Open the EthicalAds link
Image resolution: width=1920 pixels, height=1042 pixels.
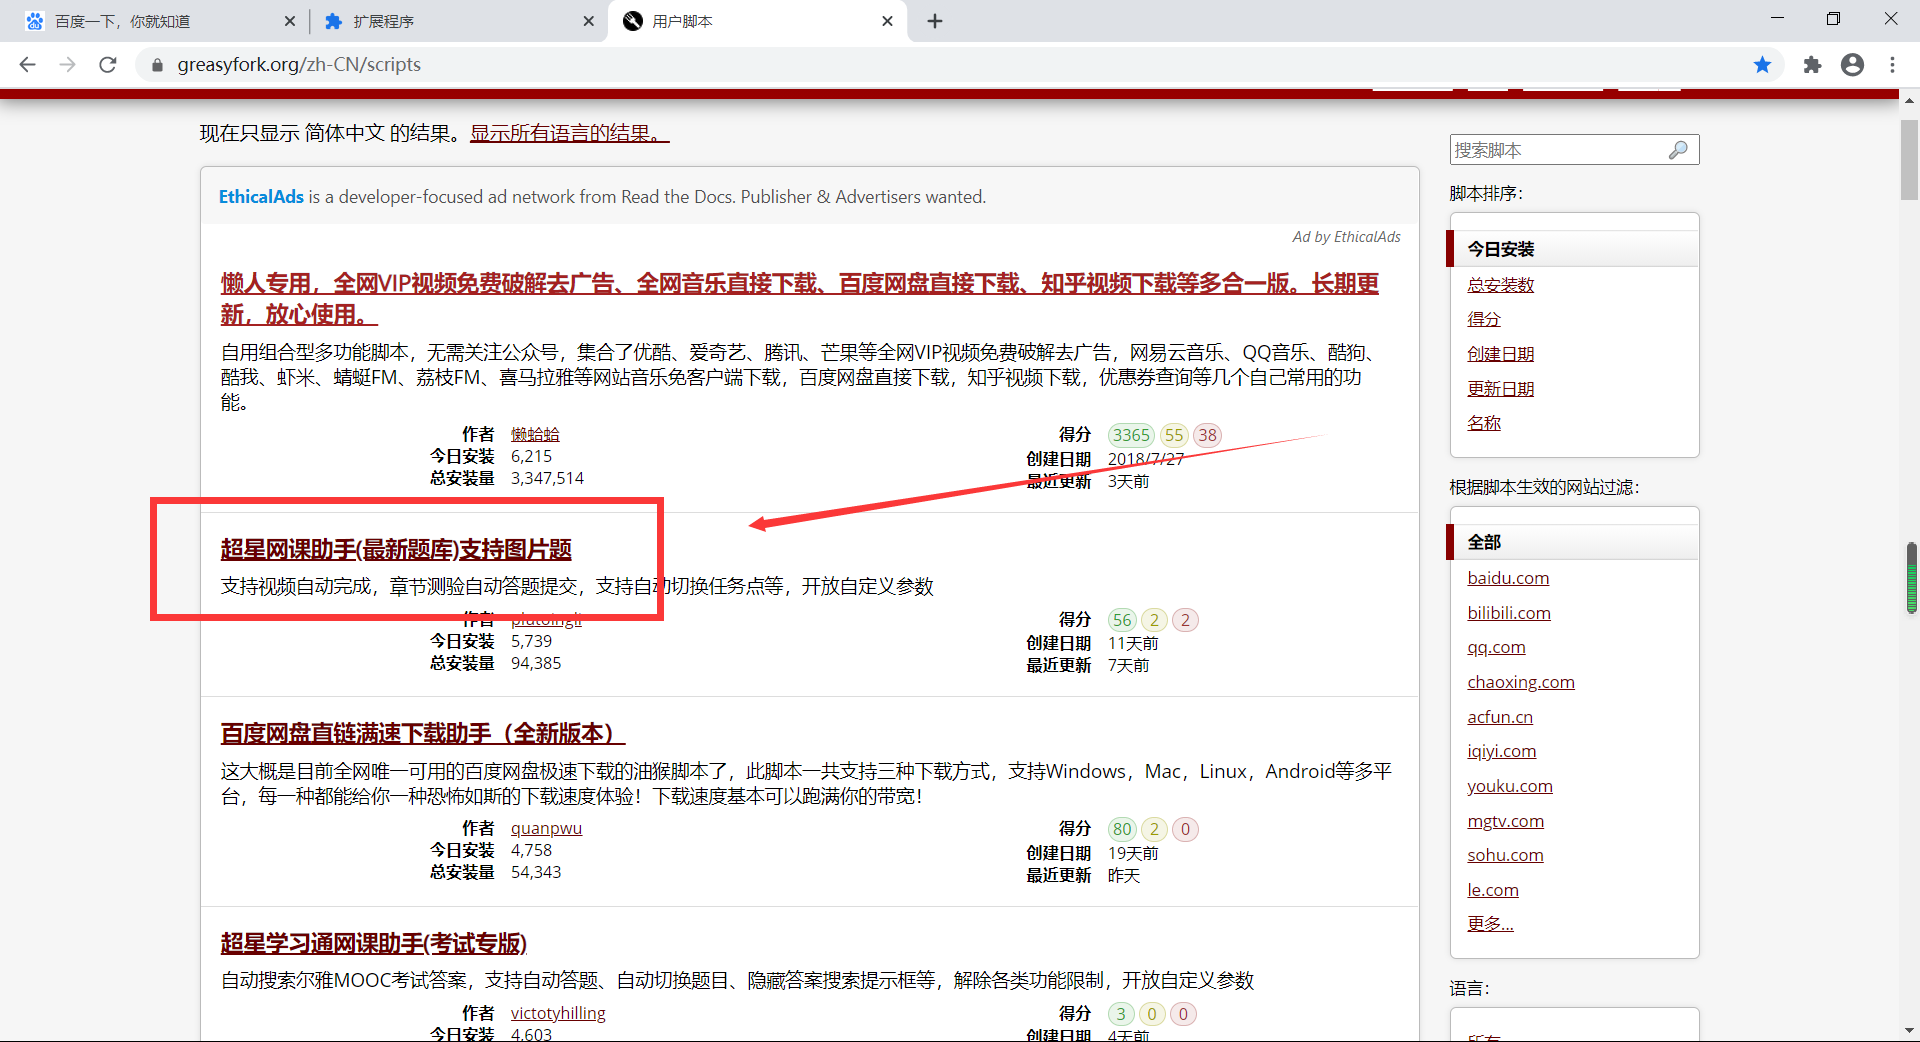(x=261, y=197)
